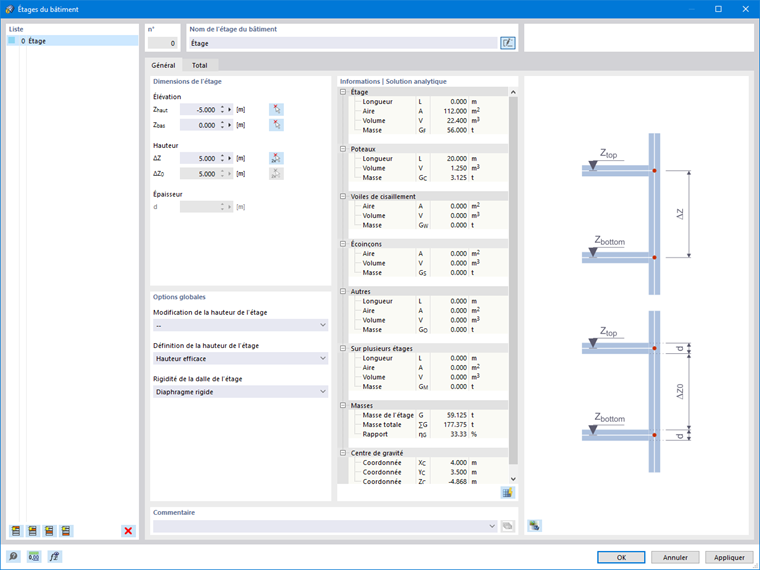Collapse the Masses group
Image resolution: width=760 pixels, height=570 pixels.
[x=343, y=405]
